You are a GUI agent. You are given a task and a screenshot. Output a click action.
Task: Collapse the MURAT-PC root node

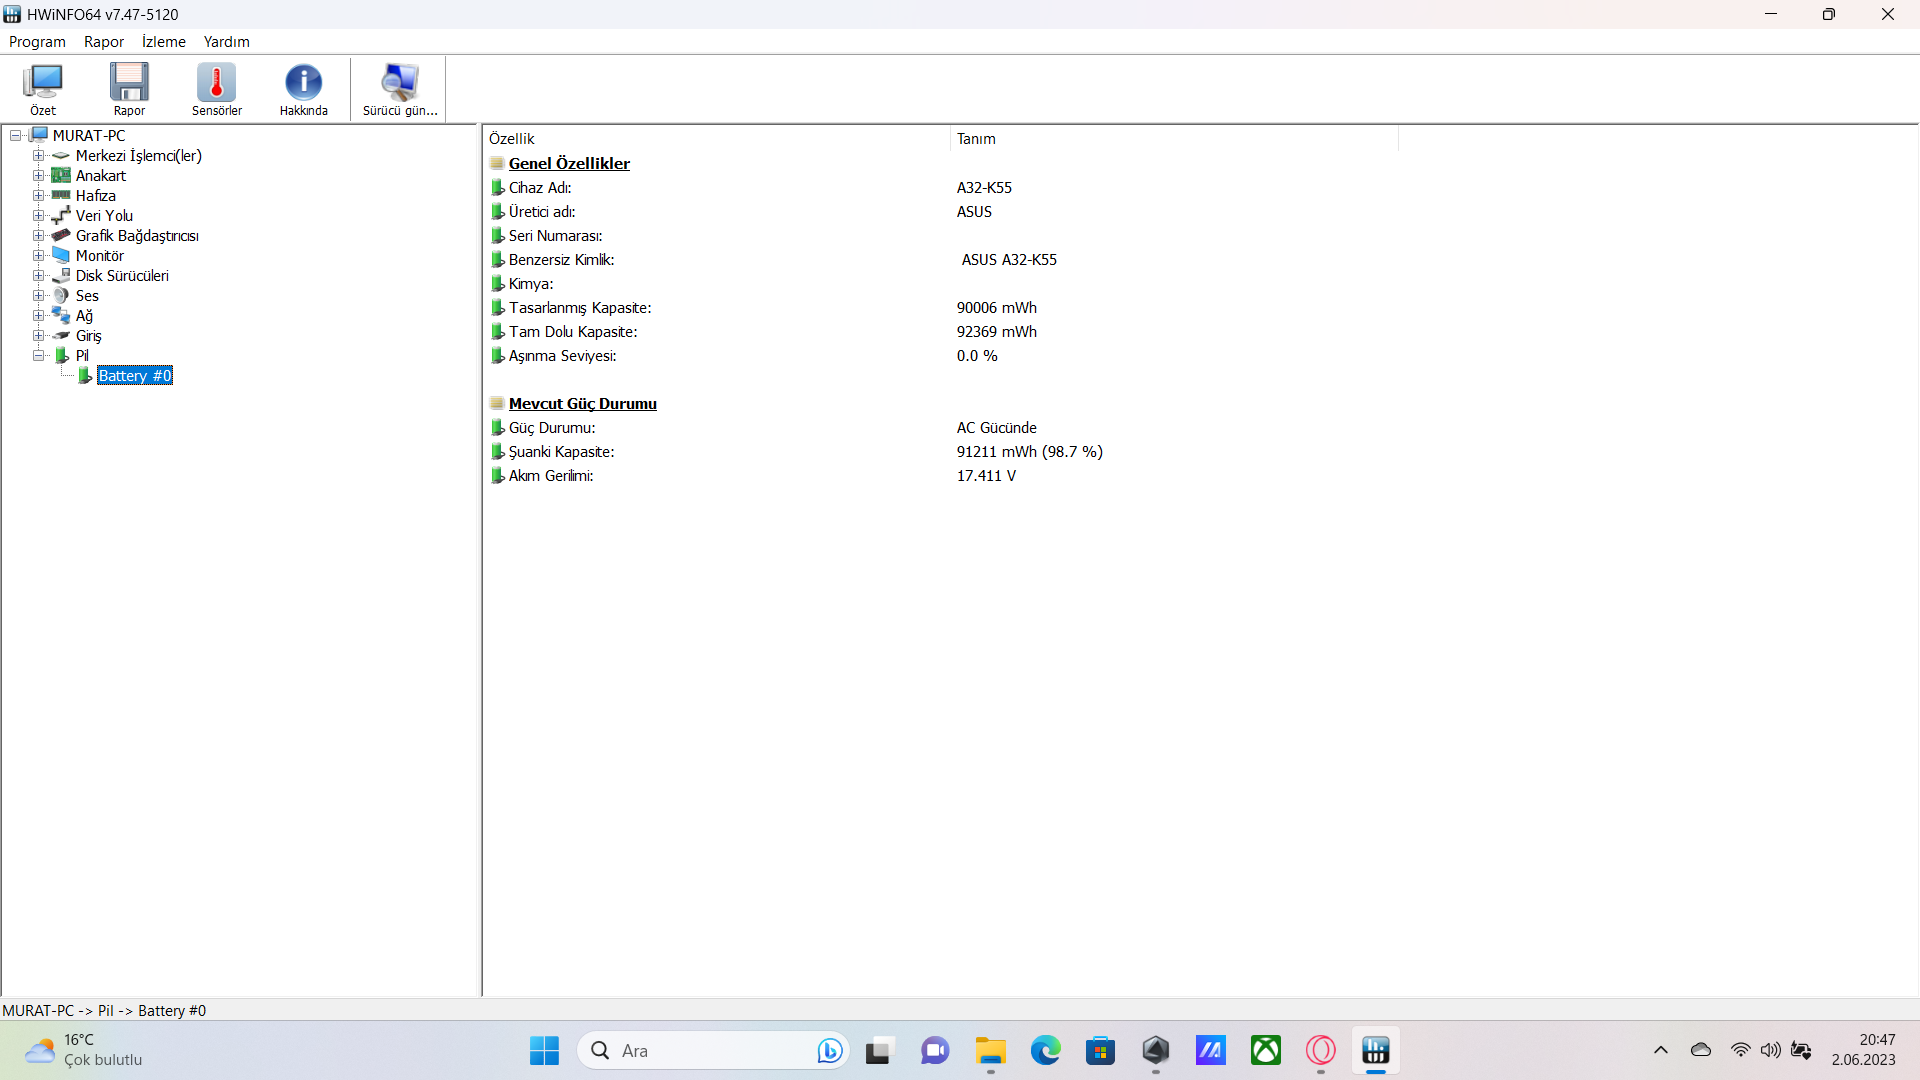(x=16, y=136)
